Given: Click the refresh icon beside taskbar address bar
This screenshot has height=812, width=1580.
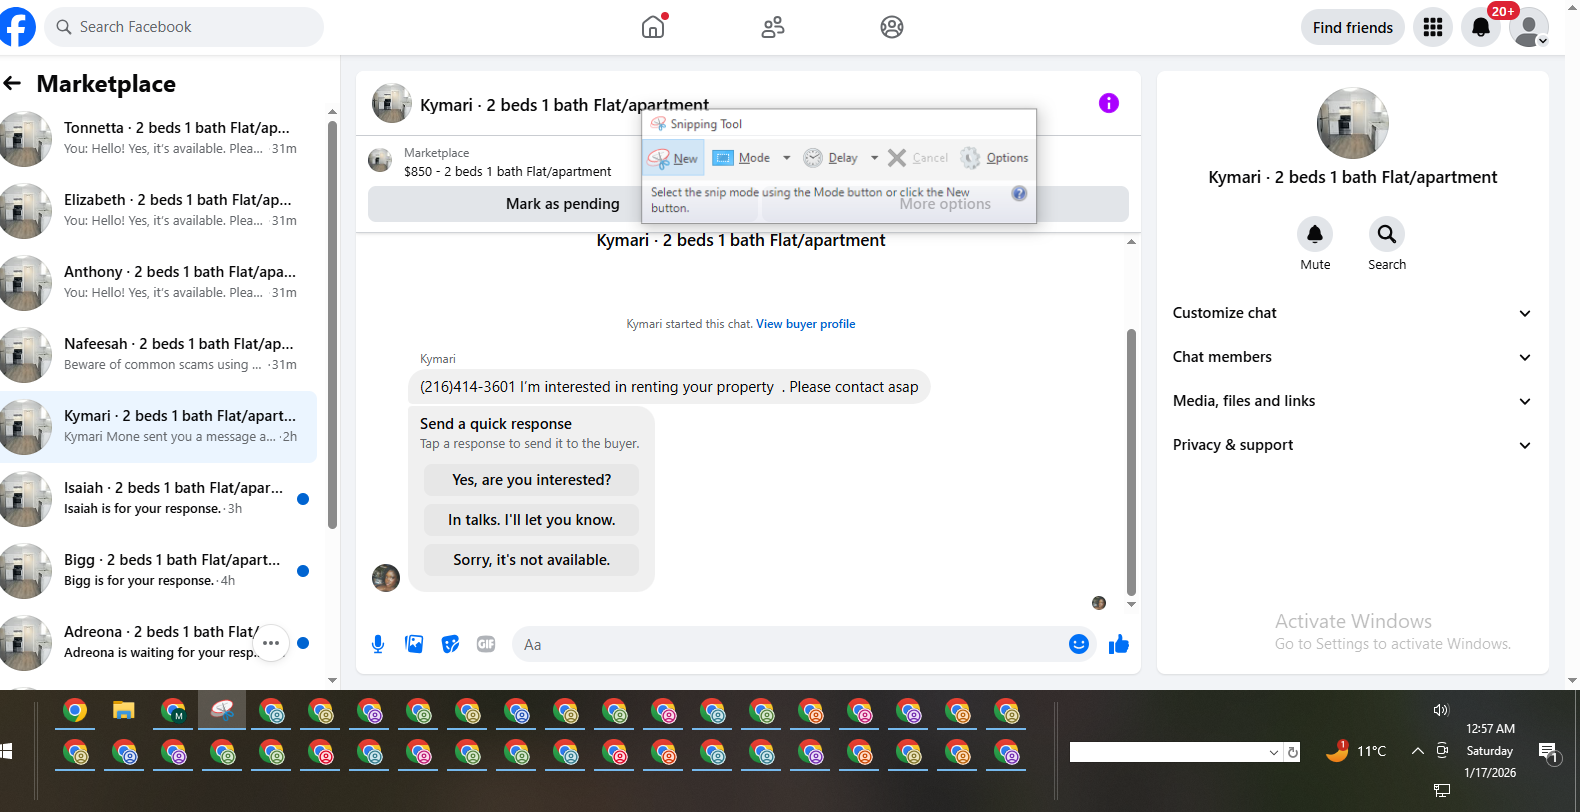Looking at the screenshot, I should pyautogui.click(x=1293, y=752).
